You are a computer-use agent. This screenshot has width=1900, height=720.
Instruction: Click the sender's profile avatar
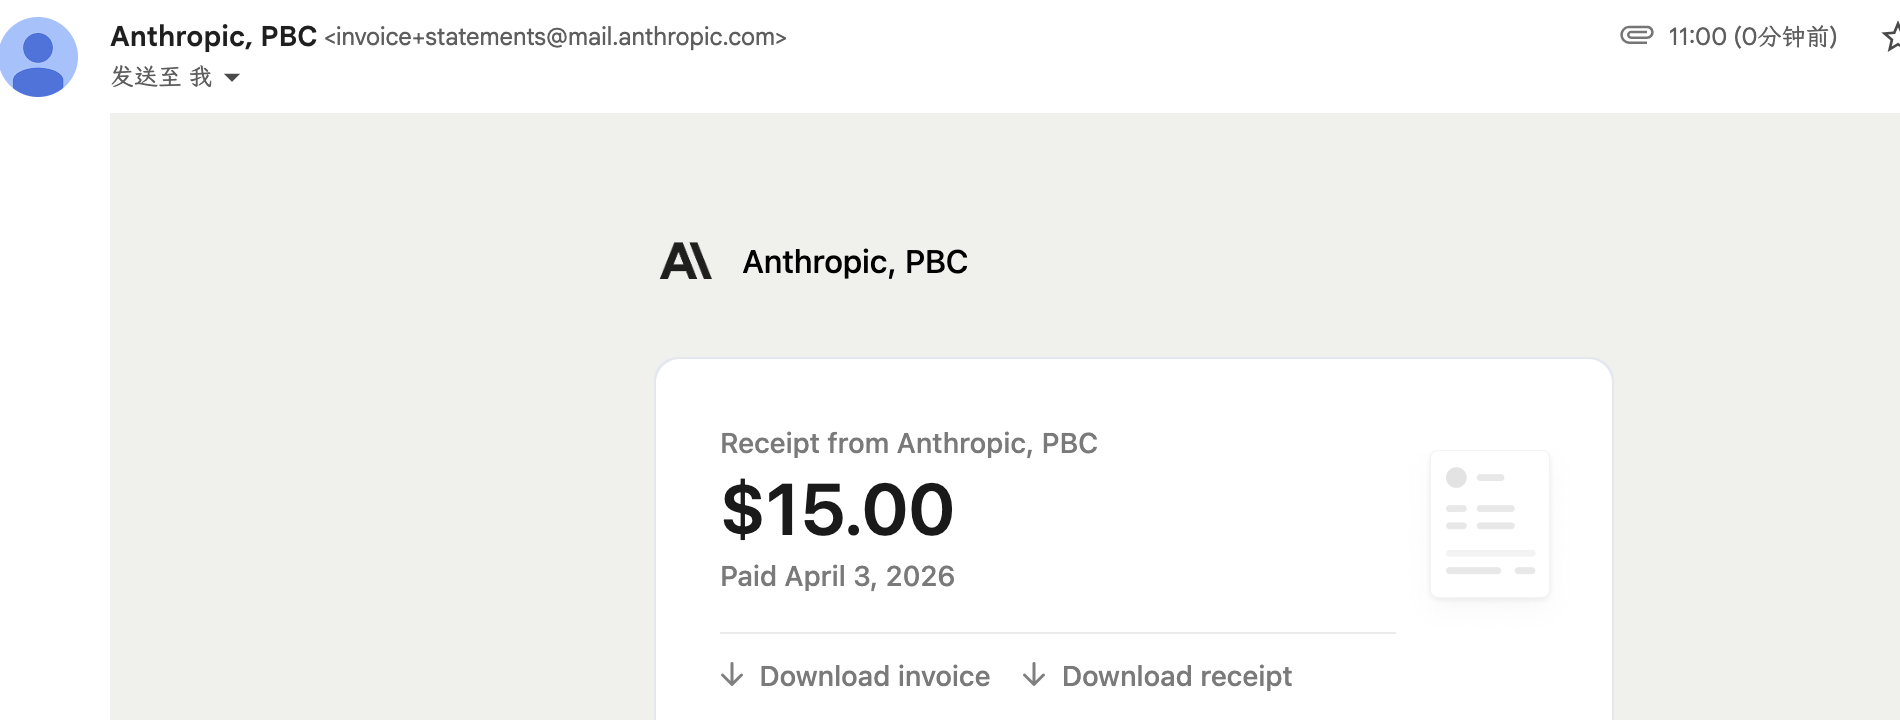tap(38, 57)
